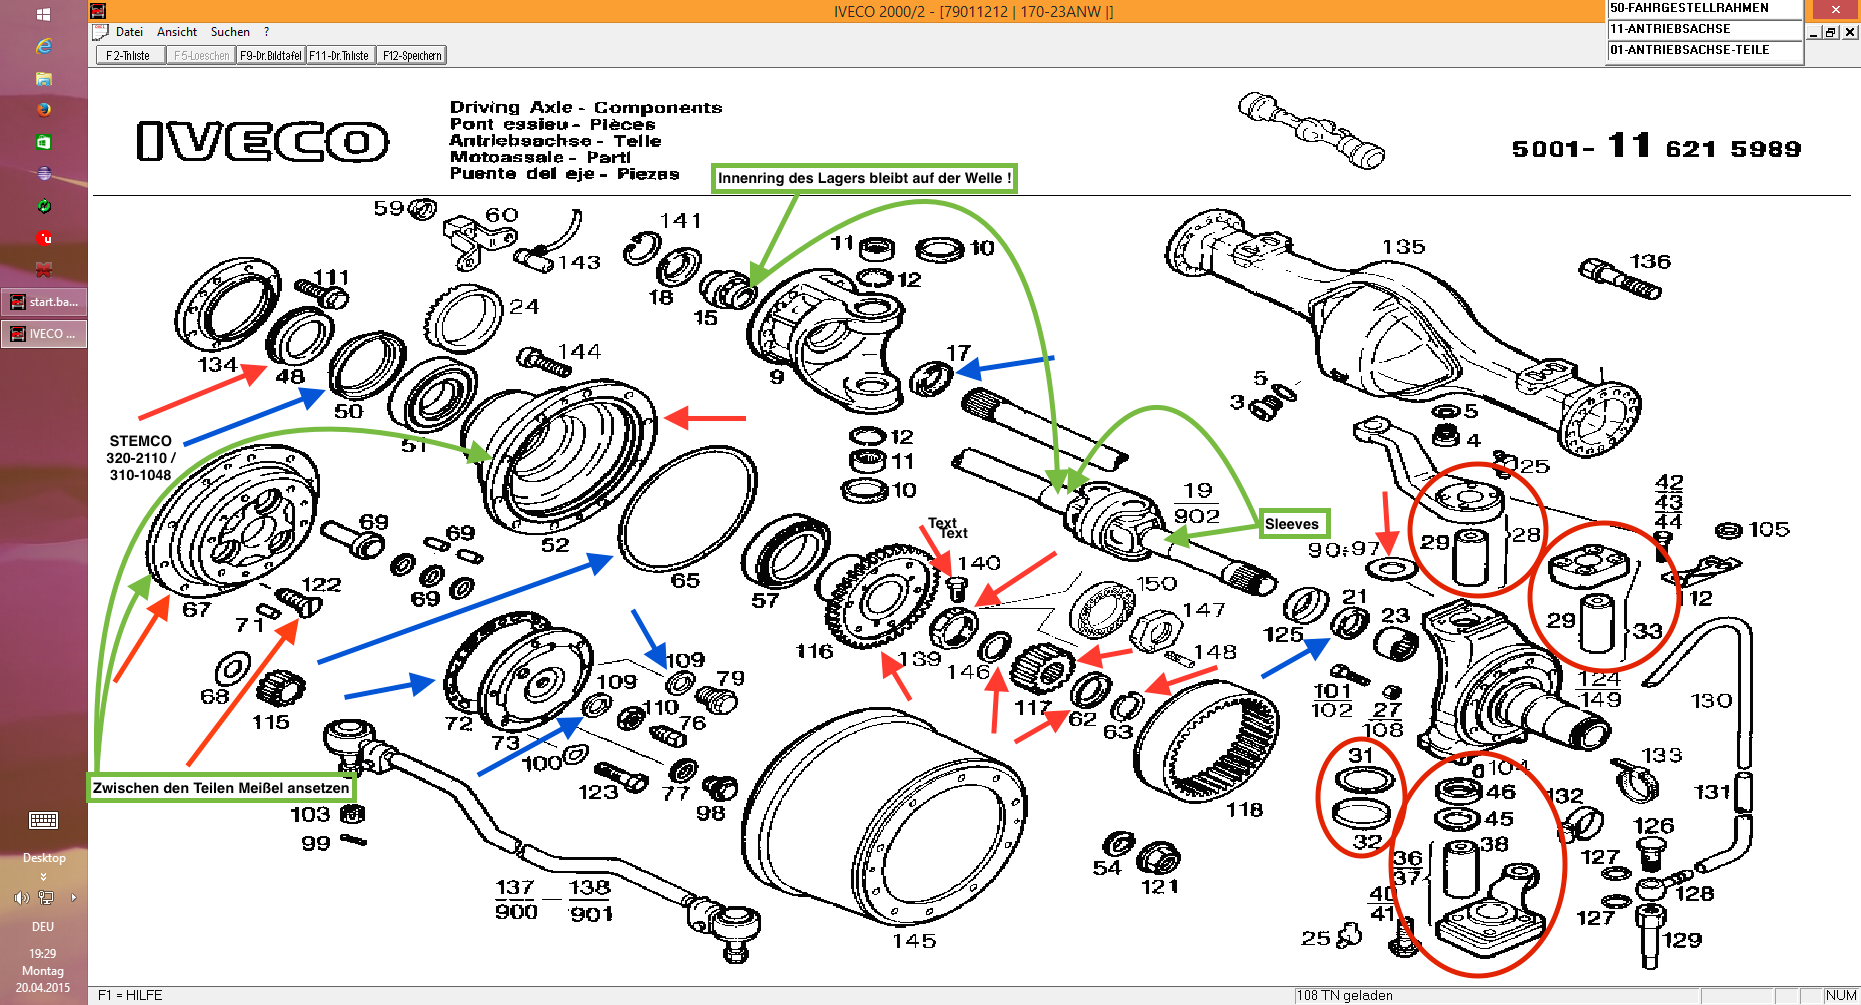Screen dimensions: 1861x1005
Task: Open the Datei menu
Action: 129,32
